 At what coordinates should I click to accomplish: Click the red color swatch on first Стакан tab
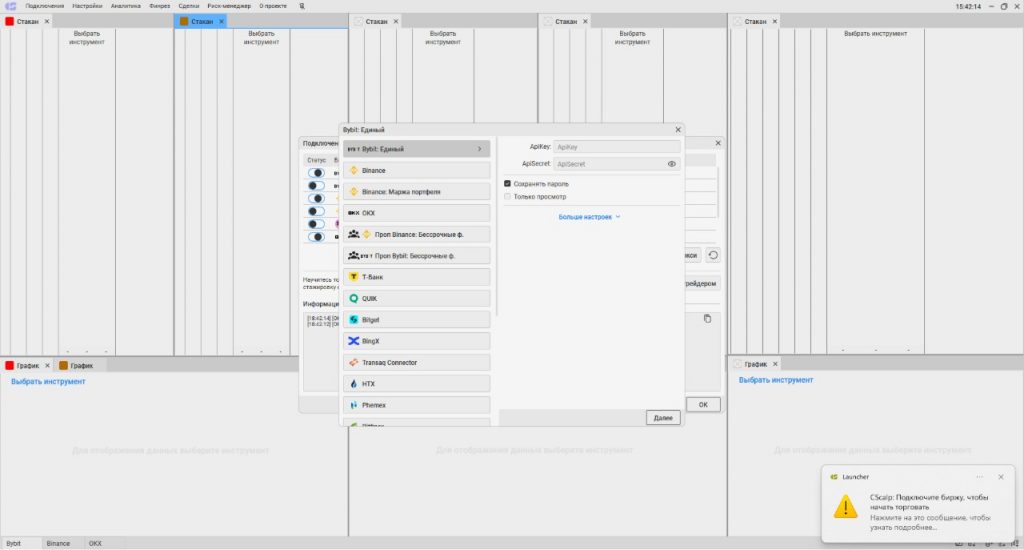tap(10, 21)
